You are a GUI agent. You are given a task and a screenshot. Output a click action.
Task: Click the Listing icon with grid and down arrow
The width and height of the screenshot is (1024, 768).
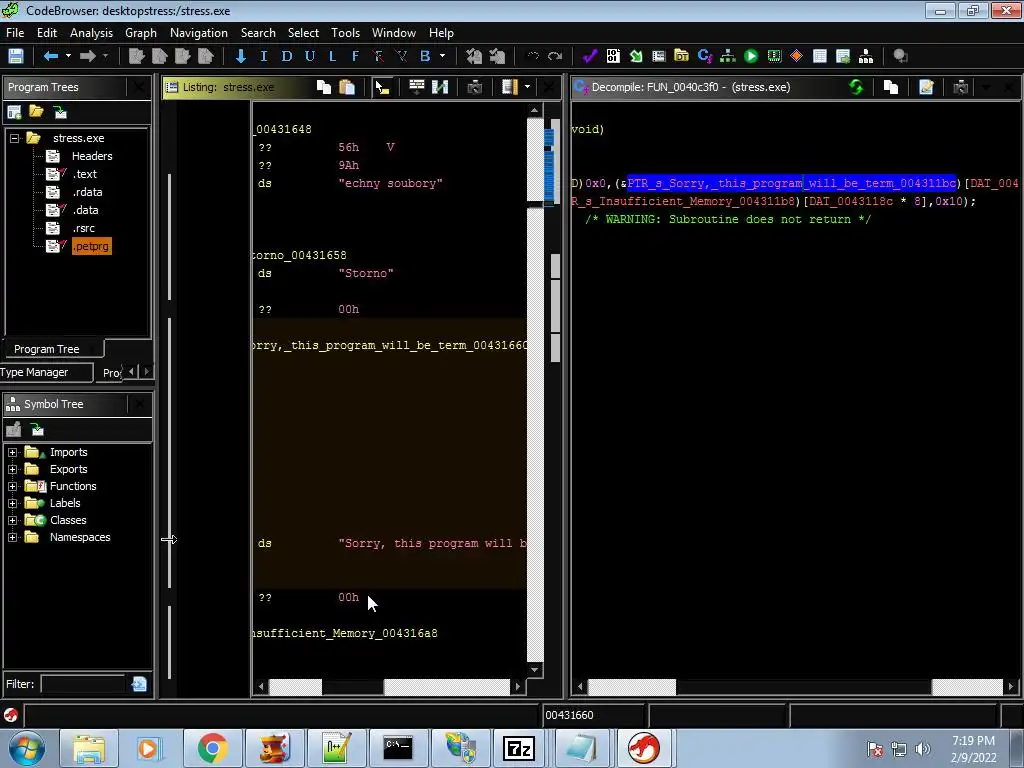click(x=417, y=87)
